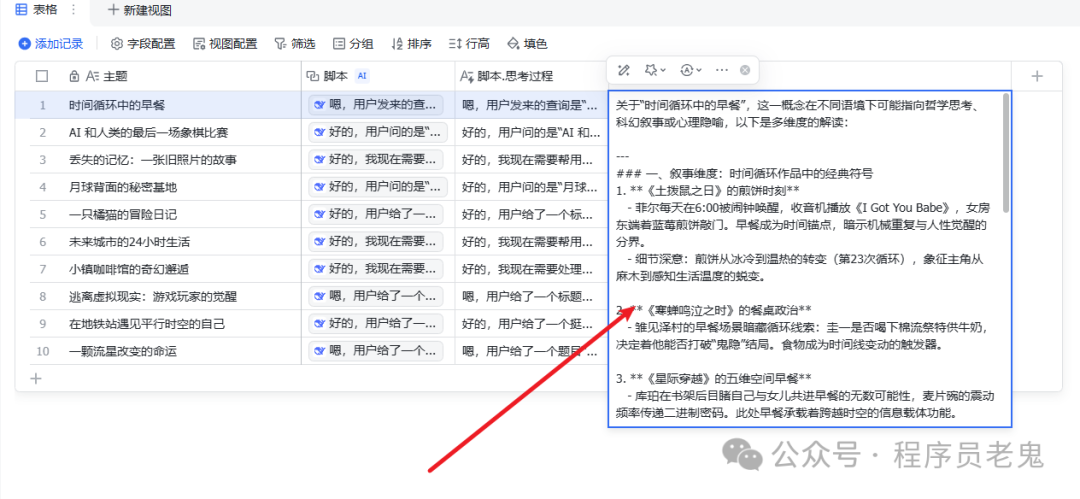This screenshot has width=1080, height=499.
Task: Open the 填色 fill color tool
Action: click(527, 44)
